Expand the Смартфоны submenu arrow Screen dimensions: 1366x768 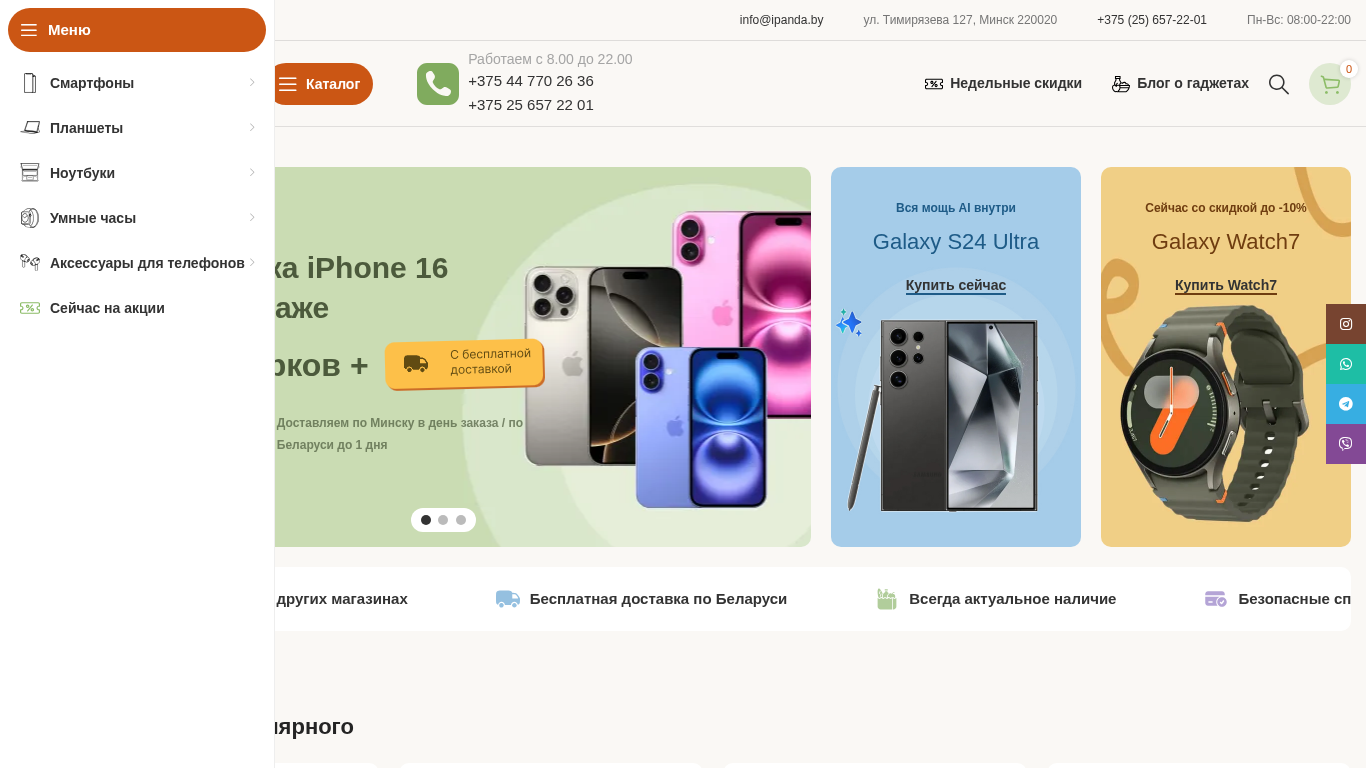click(252, 82)
